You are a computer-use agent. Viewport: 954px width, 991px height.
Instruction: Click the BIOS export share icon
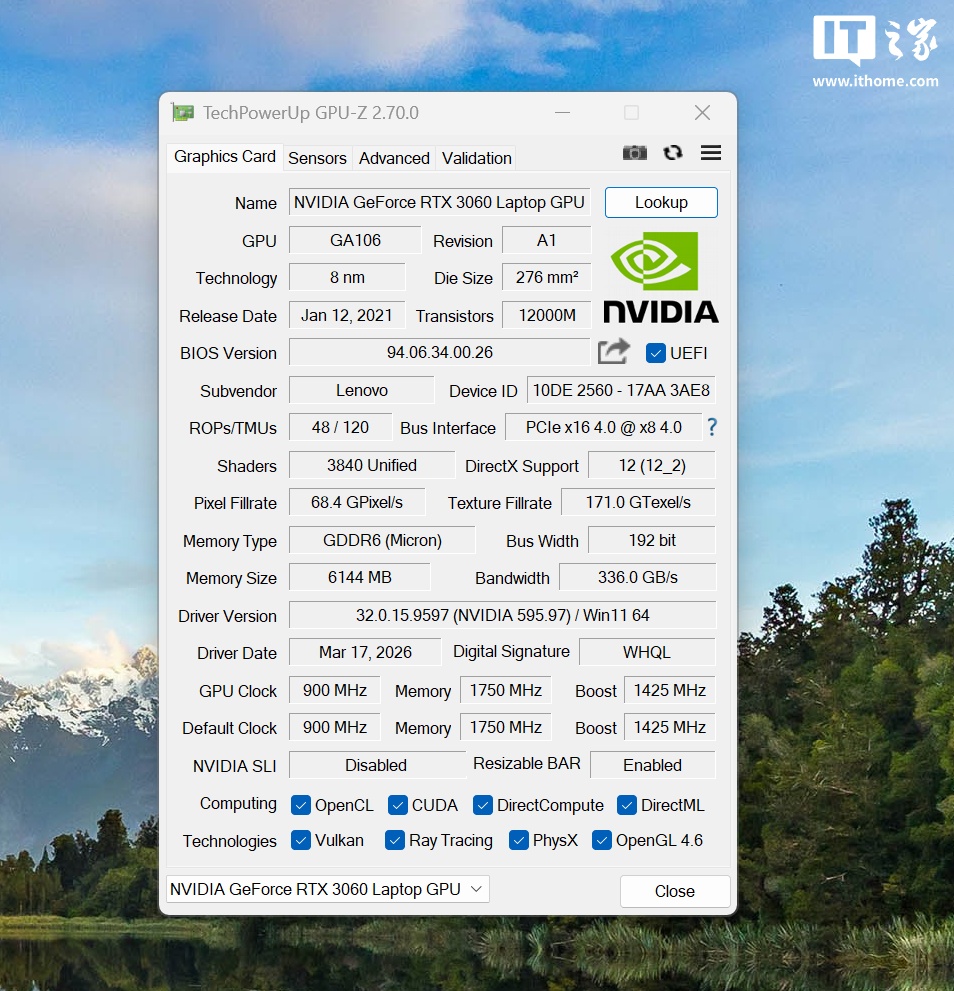614,351
